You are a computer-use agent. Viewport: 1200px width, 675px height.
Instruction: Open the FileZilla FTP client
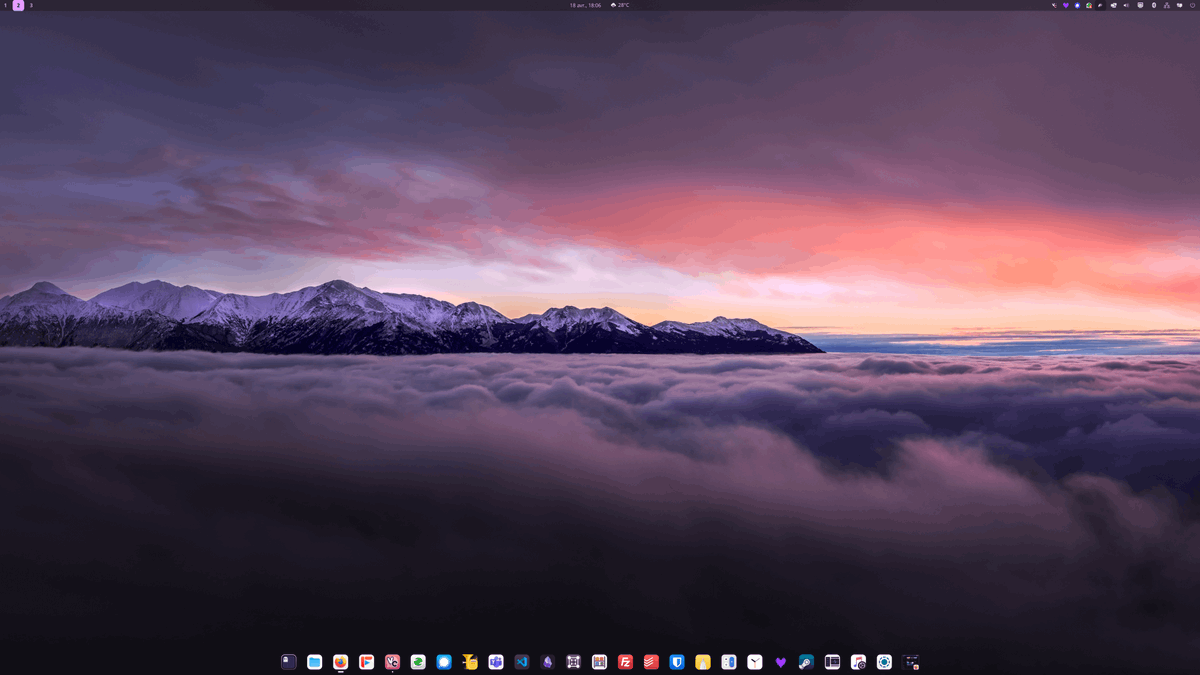pyautogui.click(x=625, y=661)
